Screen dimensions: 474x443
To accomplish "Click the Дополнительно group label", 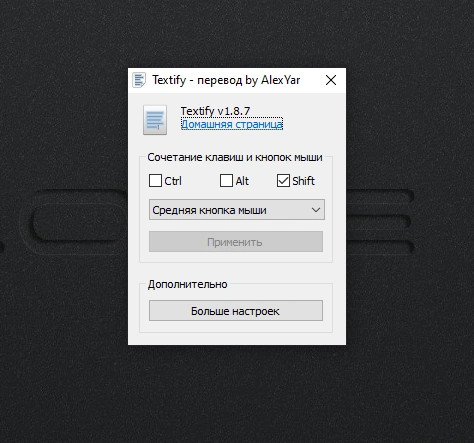I will tap(188, 284).
